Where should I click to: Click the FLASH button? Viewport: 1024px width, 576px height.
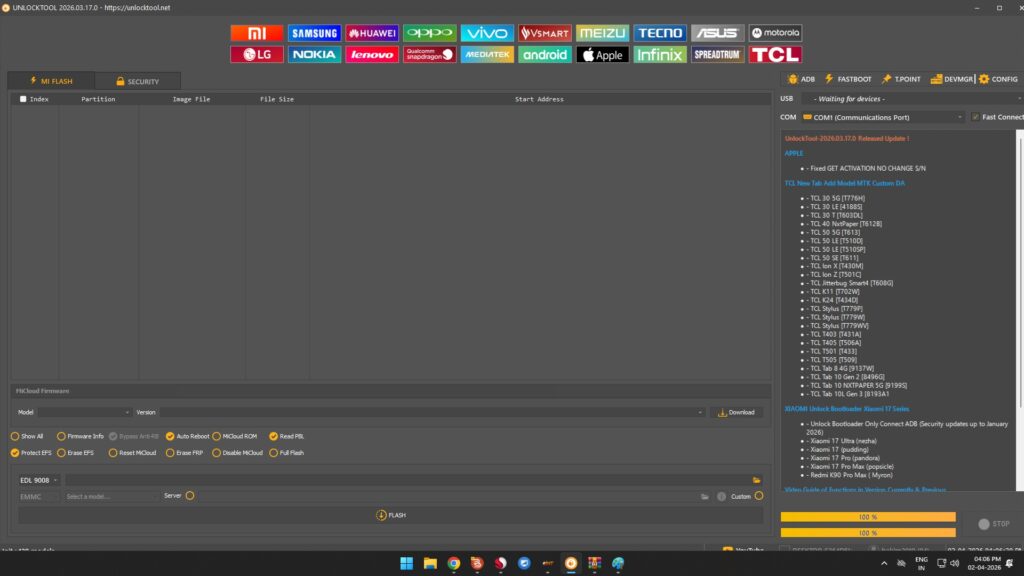391,515
